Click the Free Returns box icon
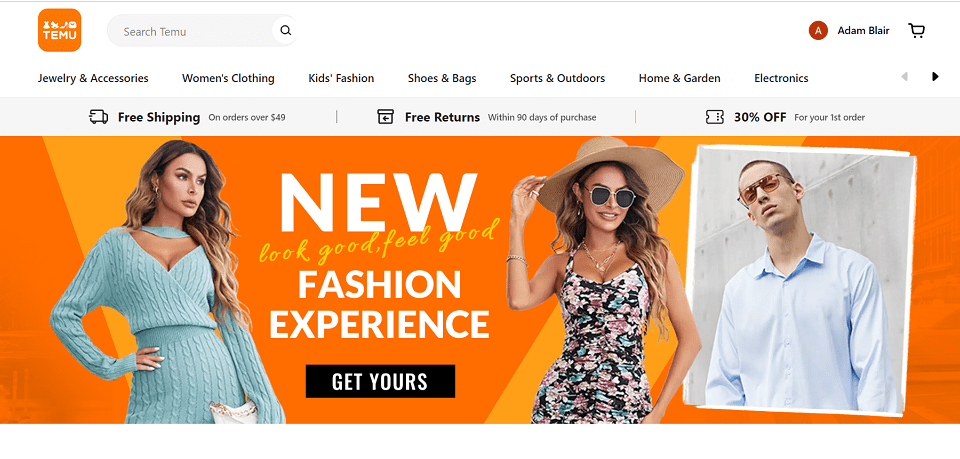The height and width of the screenshot is (459, 960). click(x=385, y=116)
